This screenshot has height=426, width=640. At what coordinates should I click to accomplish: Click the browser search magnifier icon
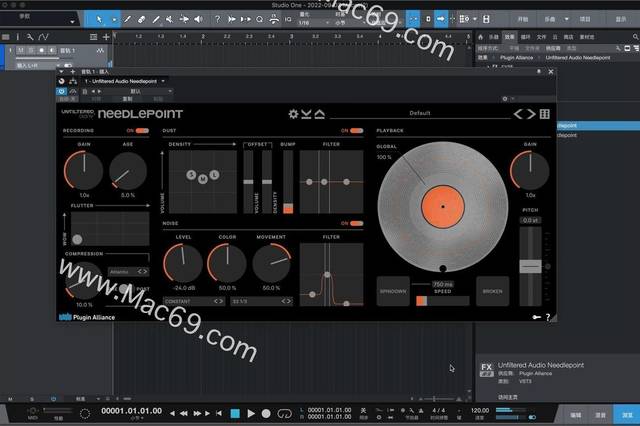coord(636,37)
